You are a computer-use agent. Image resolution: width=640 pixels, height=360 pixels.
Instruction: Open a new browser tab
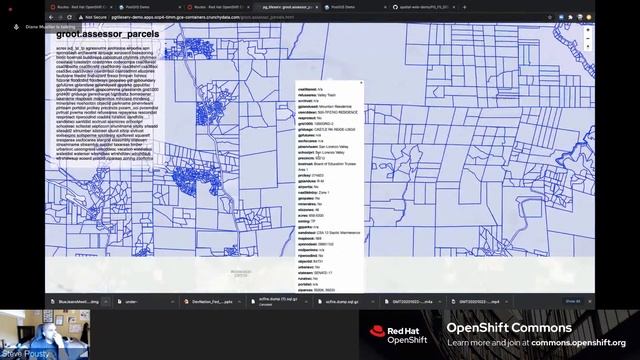[x=464, y=7]
